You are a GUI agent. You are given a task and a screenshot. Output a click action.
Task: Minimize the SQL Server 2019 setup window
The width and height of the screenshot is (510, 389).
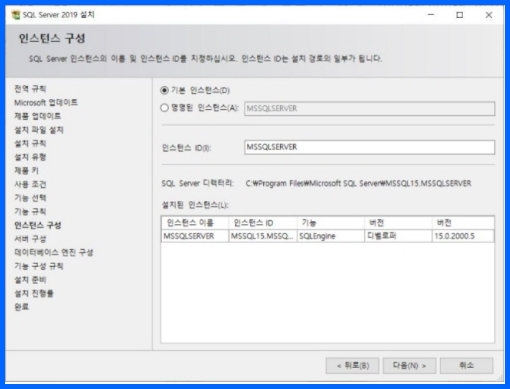[x=431, y=15]
